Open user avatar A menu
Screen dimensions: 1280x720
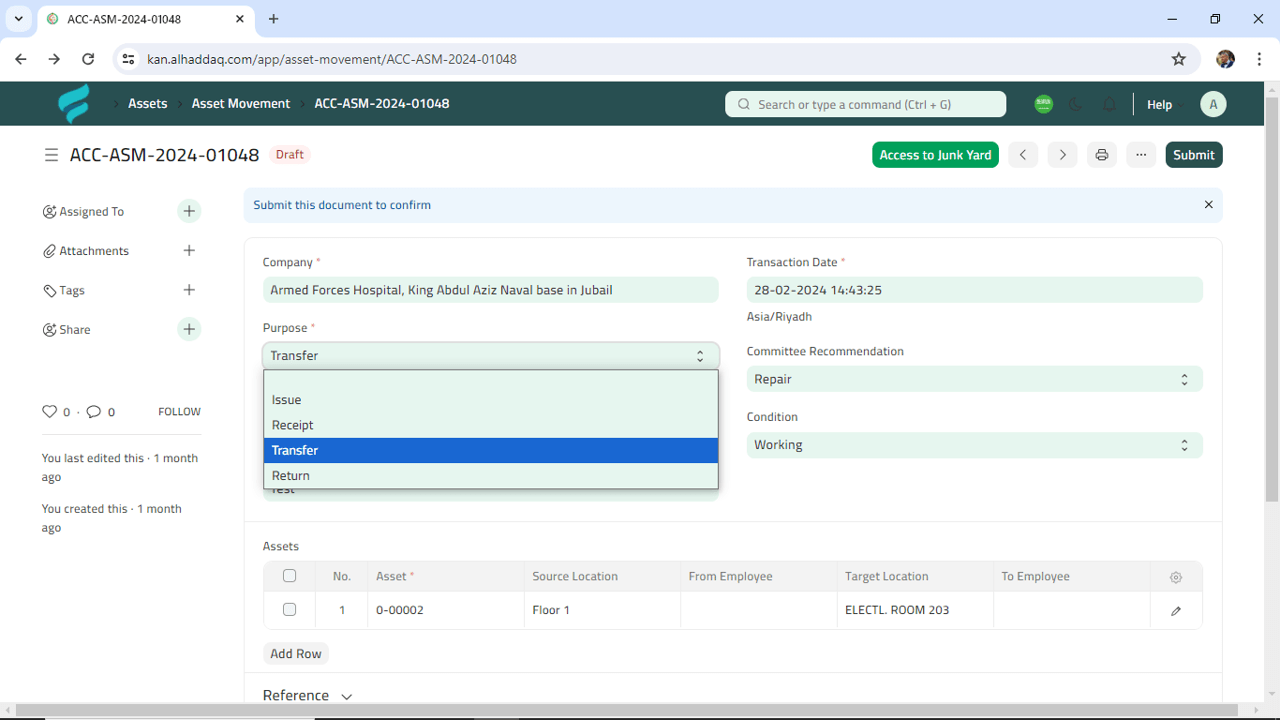[x=1213, y=104]
